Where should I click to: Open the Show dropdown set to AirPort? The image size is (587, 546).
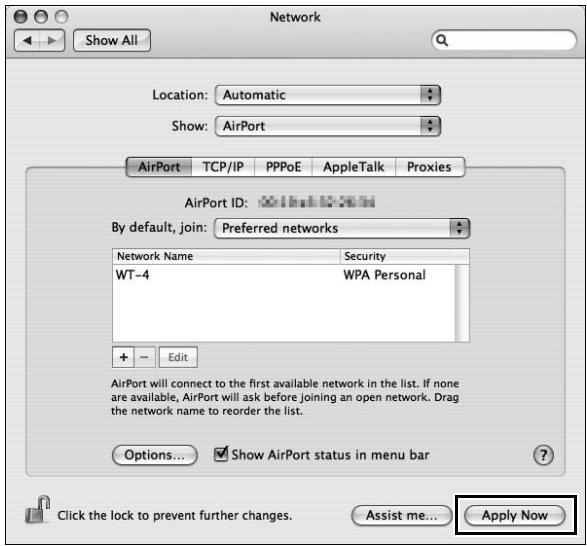pyautogui.click(x=328, y=126)
